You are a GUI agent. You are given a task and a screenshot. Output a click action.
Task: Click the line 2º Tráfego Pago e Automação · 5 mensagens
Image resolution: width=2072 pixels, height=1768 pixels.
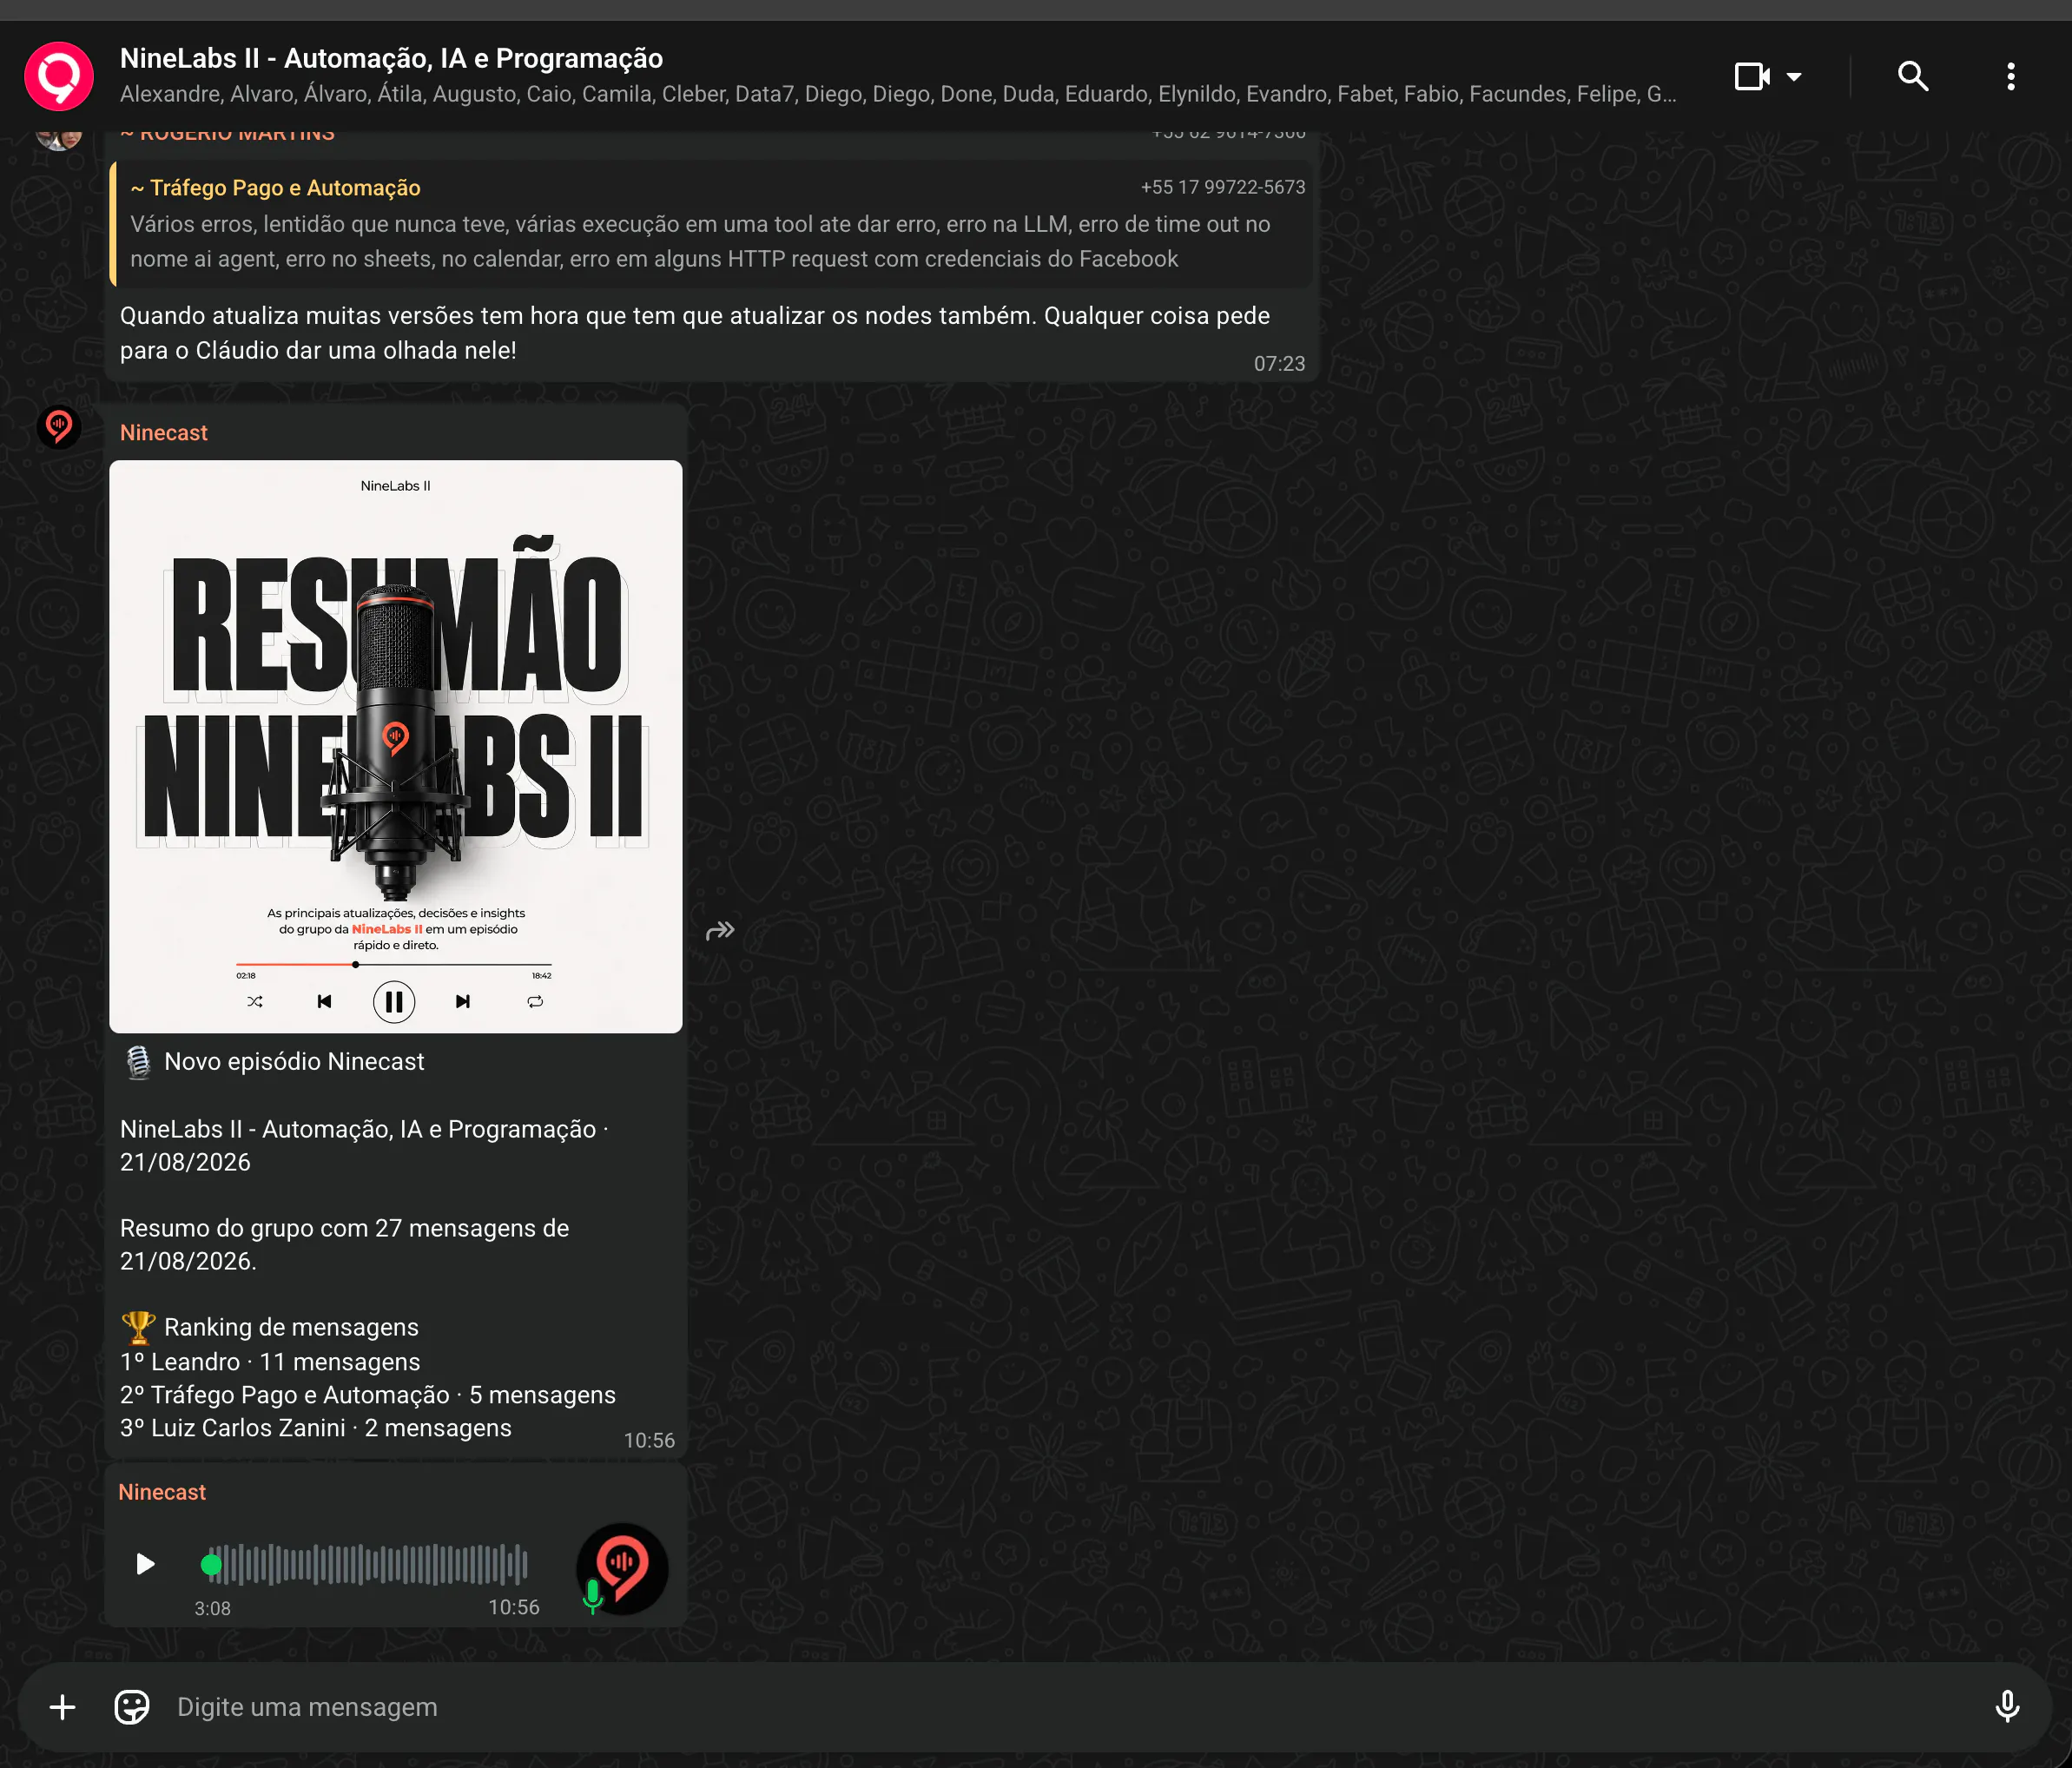(368, 1395)
